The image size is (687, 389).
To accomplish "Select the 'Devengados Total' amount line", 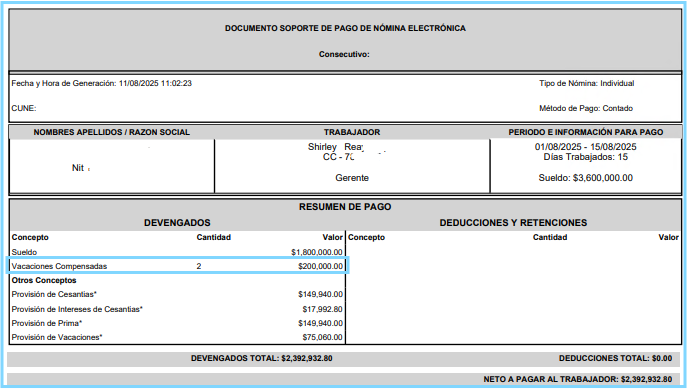I will pos(262,358).
